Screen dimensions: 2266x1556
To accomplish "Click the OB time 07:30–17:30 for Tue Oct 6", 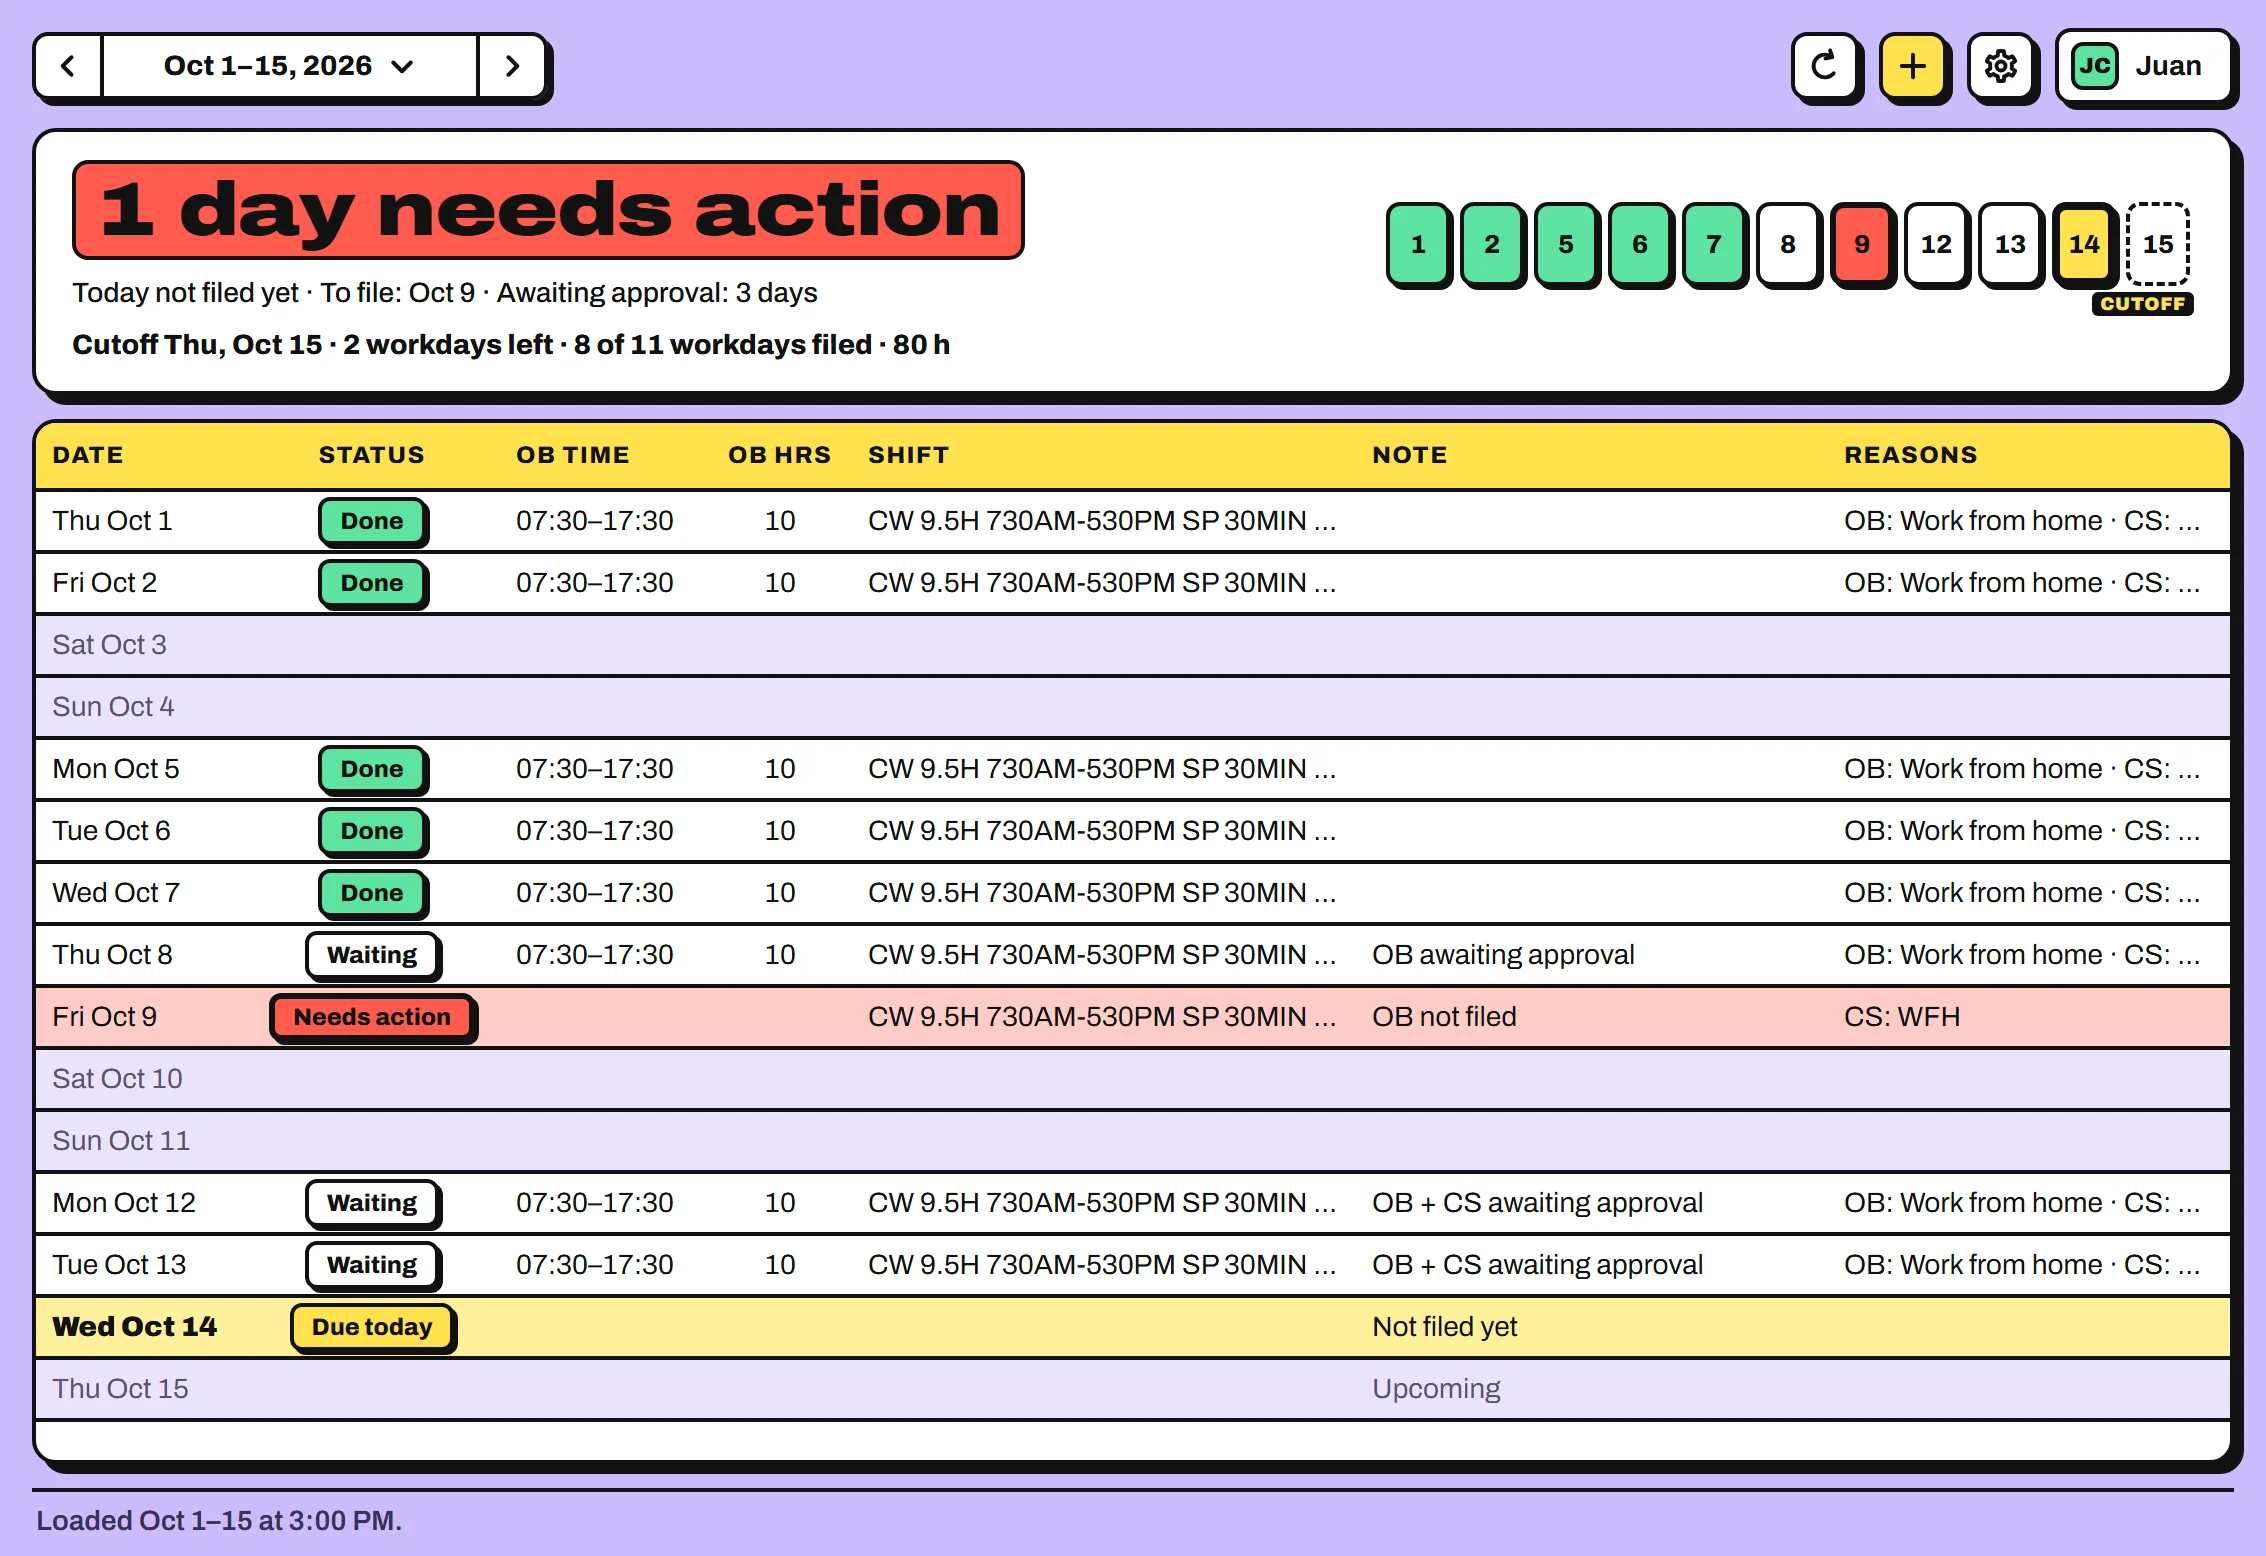I will [x=595, y=831].
